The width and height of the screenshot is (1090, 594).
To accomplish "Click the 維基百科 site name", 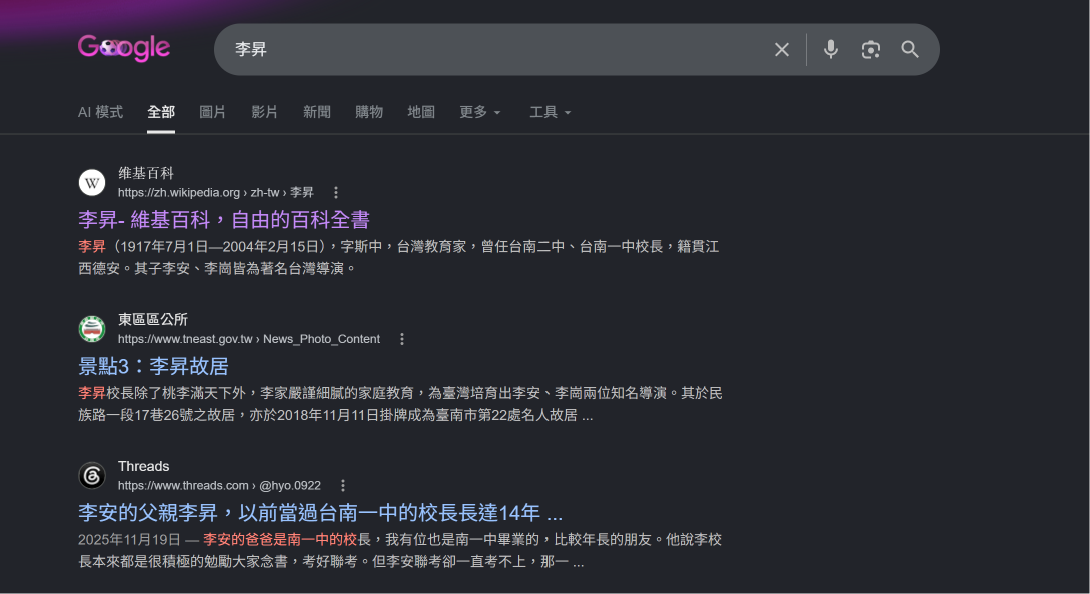I will point(145,173).
